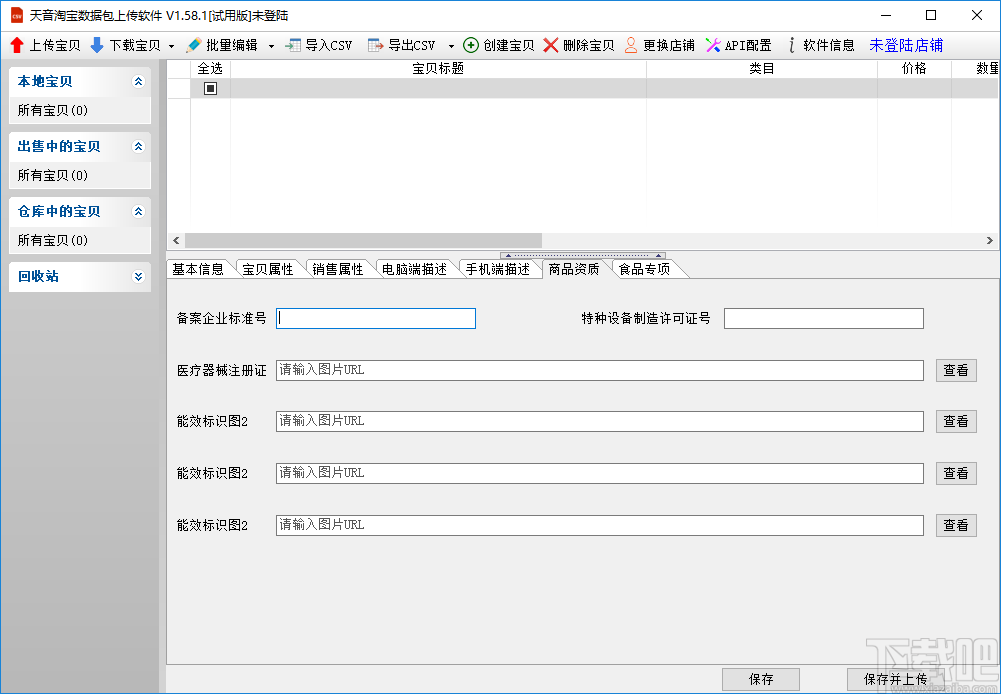Expand the 回收站 panel
The height and width of the screenshot is (694, 1001).
point(138,276)
